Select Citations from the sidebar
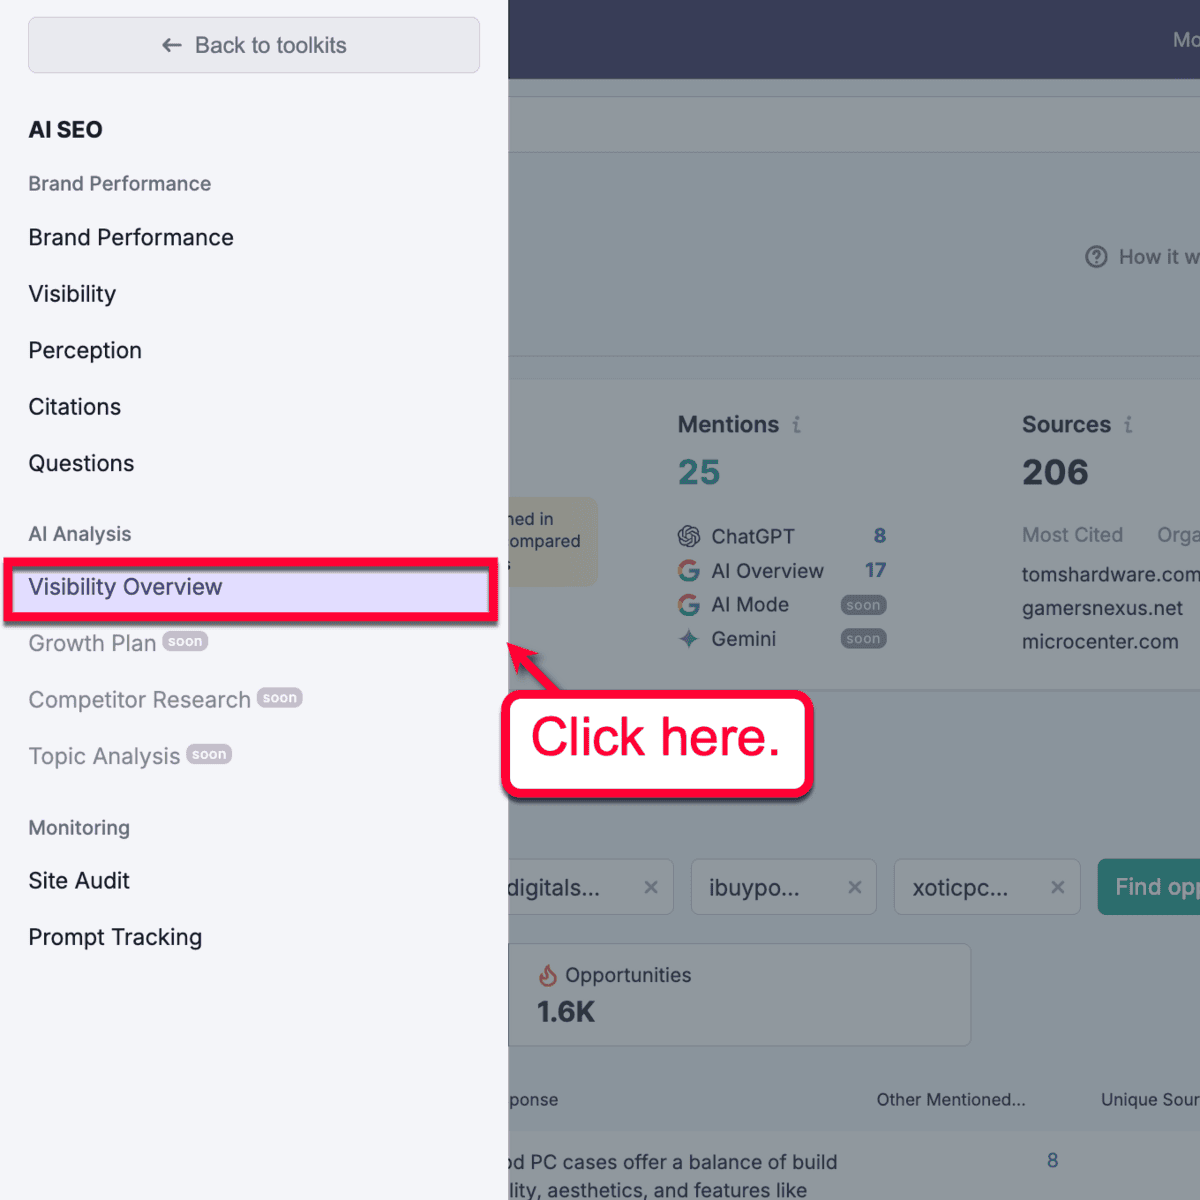 pos(74,406)
